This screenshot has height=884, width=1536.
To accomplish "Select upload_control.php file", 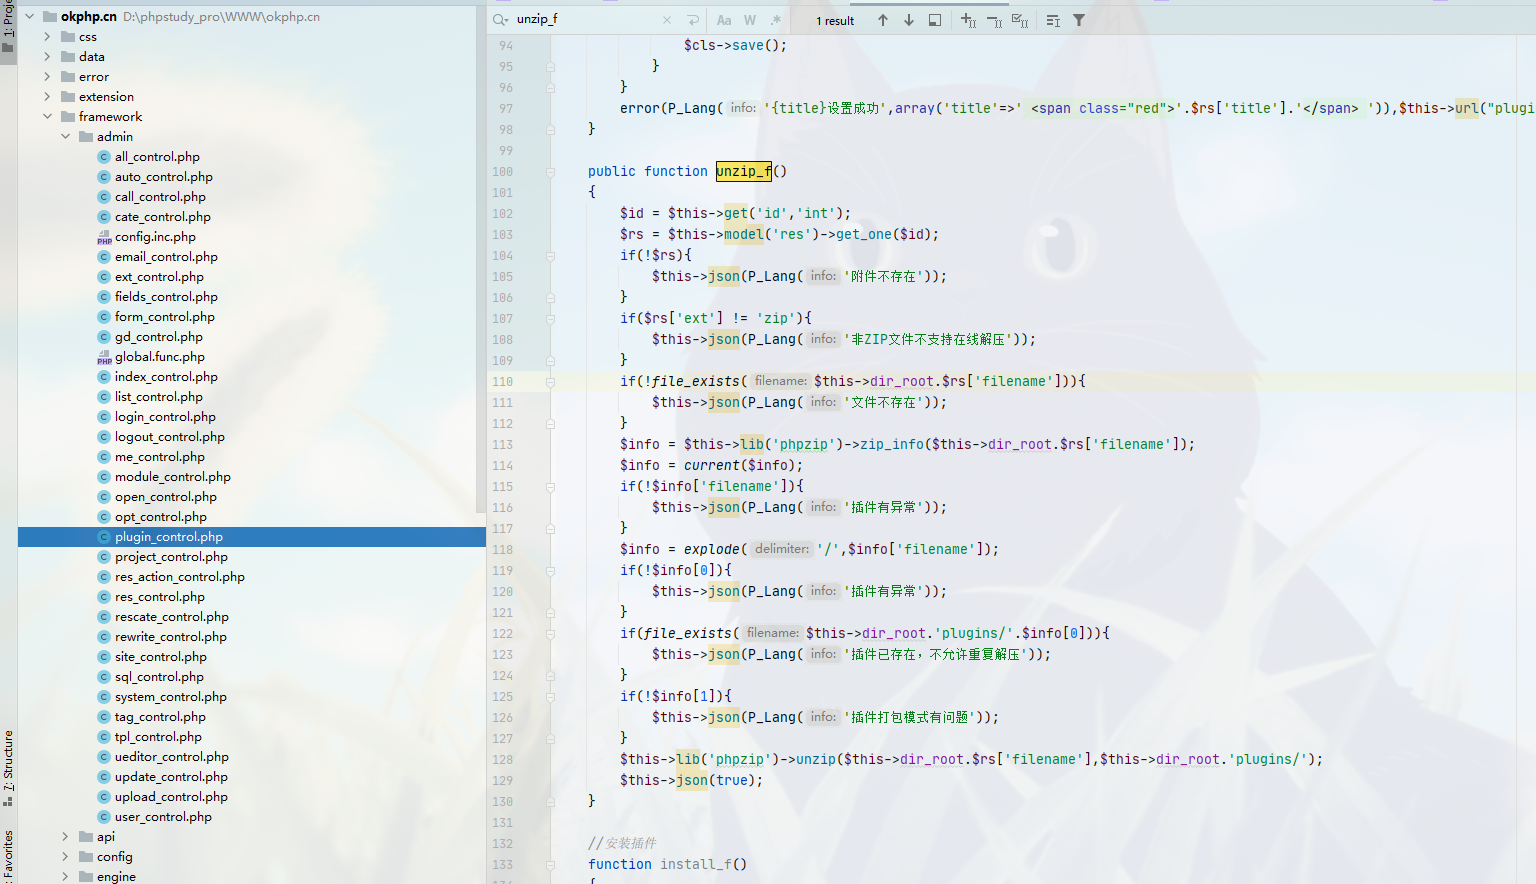I will click(170, 797).
